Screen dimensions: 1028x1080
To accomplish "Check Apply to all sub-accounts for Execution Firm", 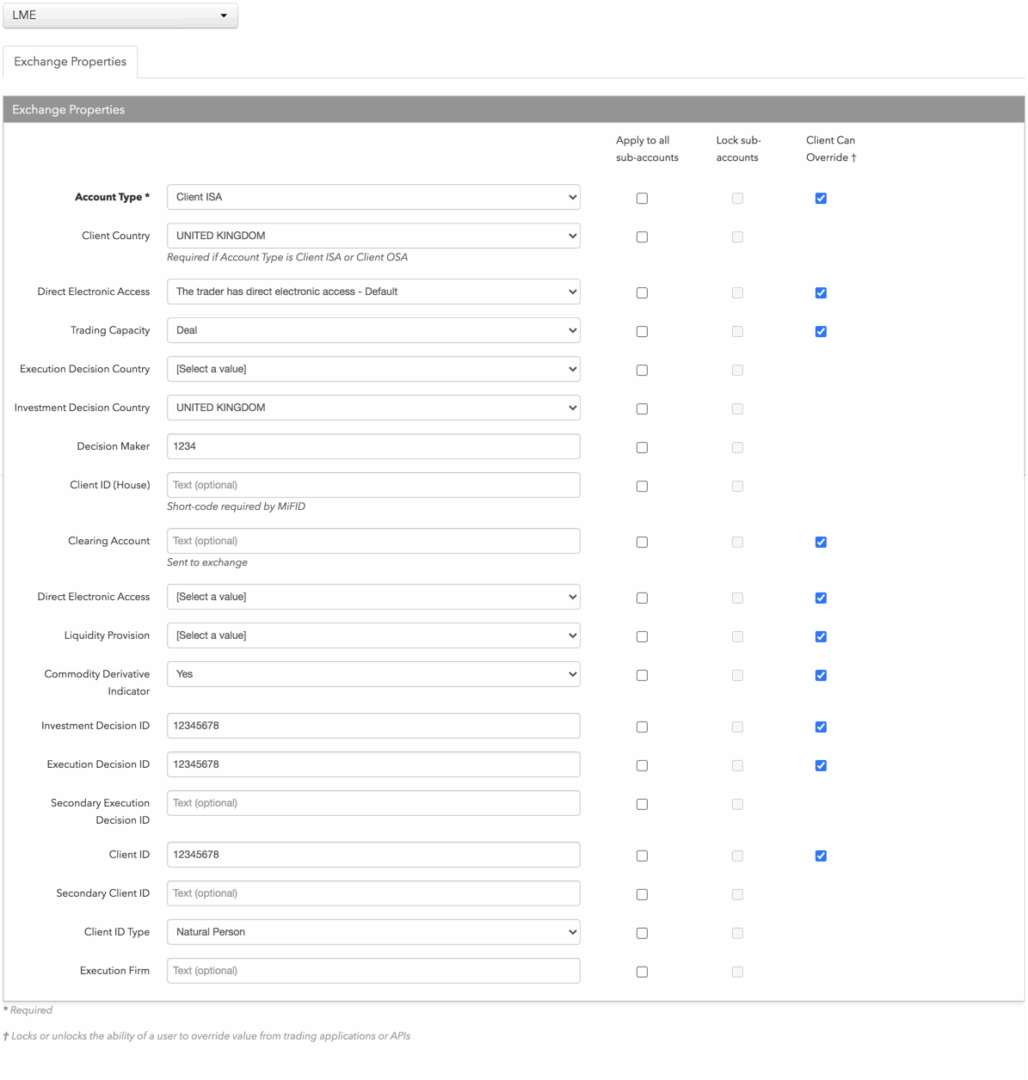I will click(x=642, y=972).
